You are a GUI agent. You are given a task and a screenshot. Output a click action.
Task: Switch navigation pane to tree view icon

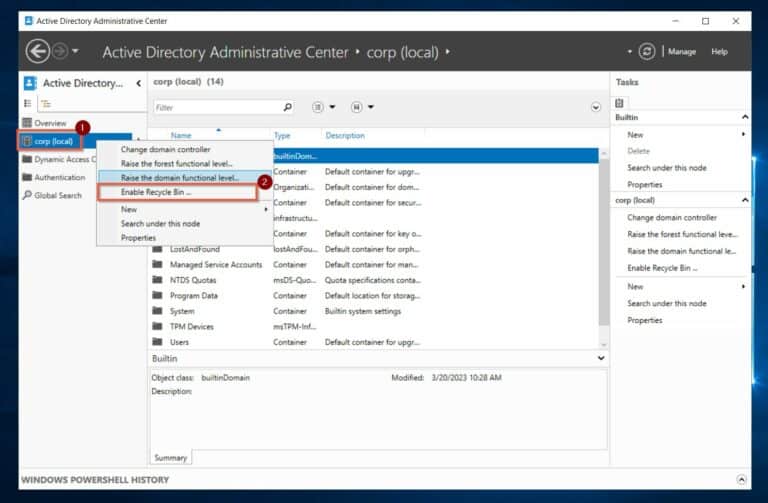point(46,103)
